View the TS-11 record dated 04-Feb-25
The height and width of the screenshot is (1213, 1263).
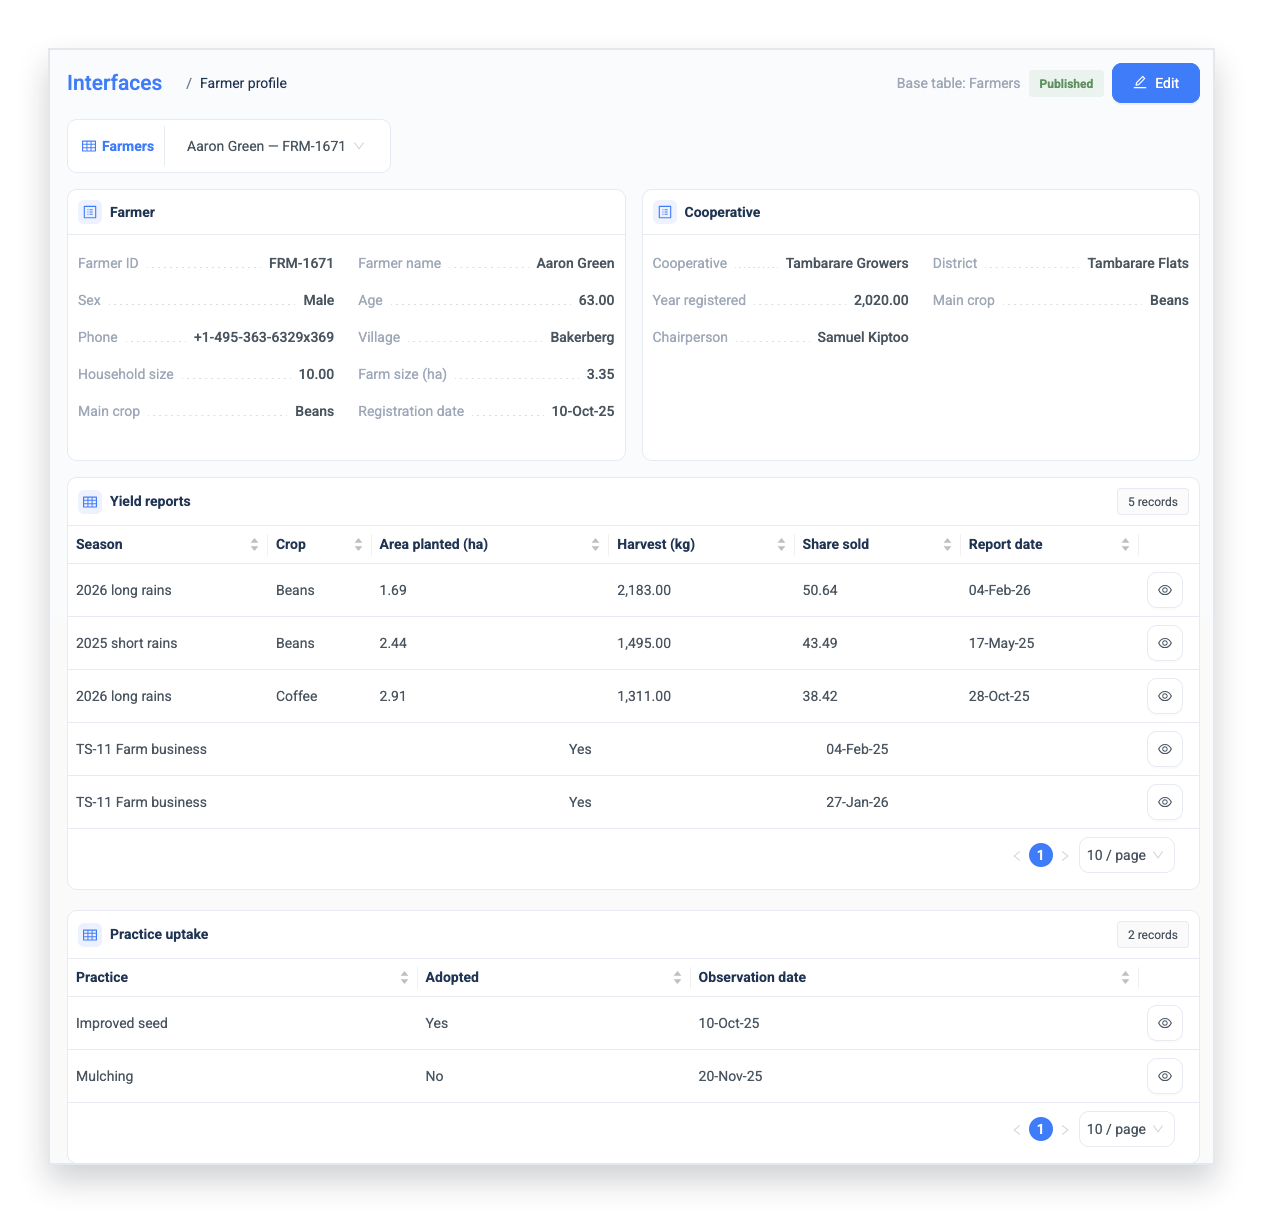tap(1165, 749)
